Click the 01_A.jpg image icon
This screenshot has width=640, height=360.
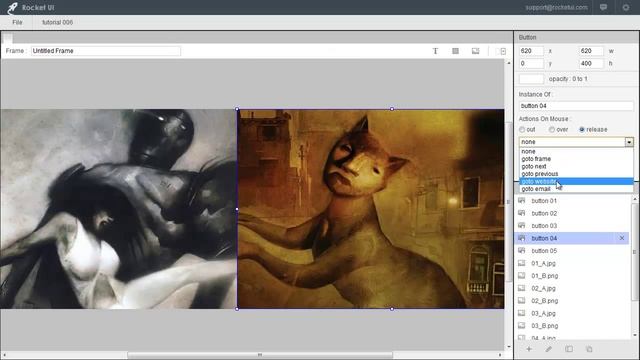coord(522,263)
